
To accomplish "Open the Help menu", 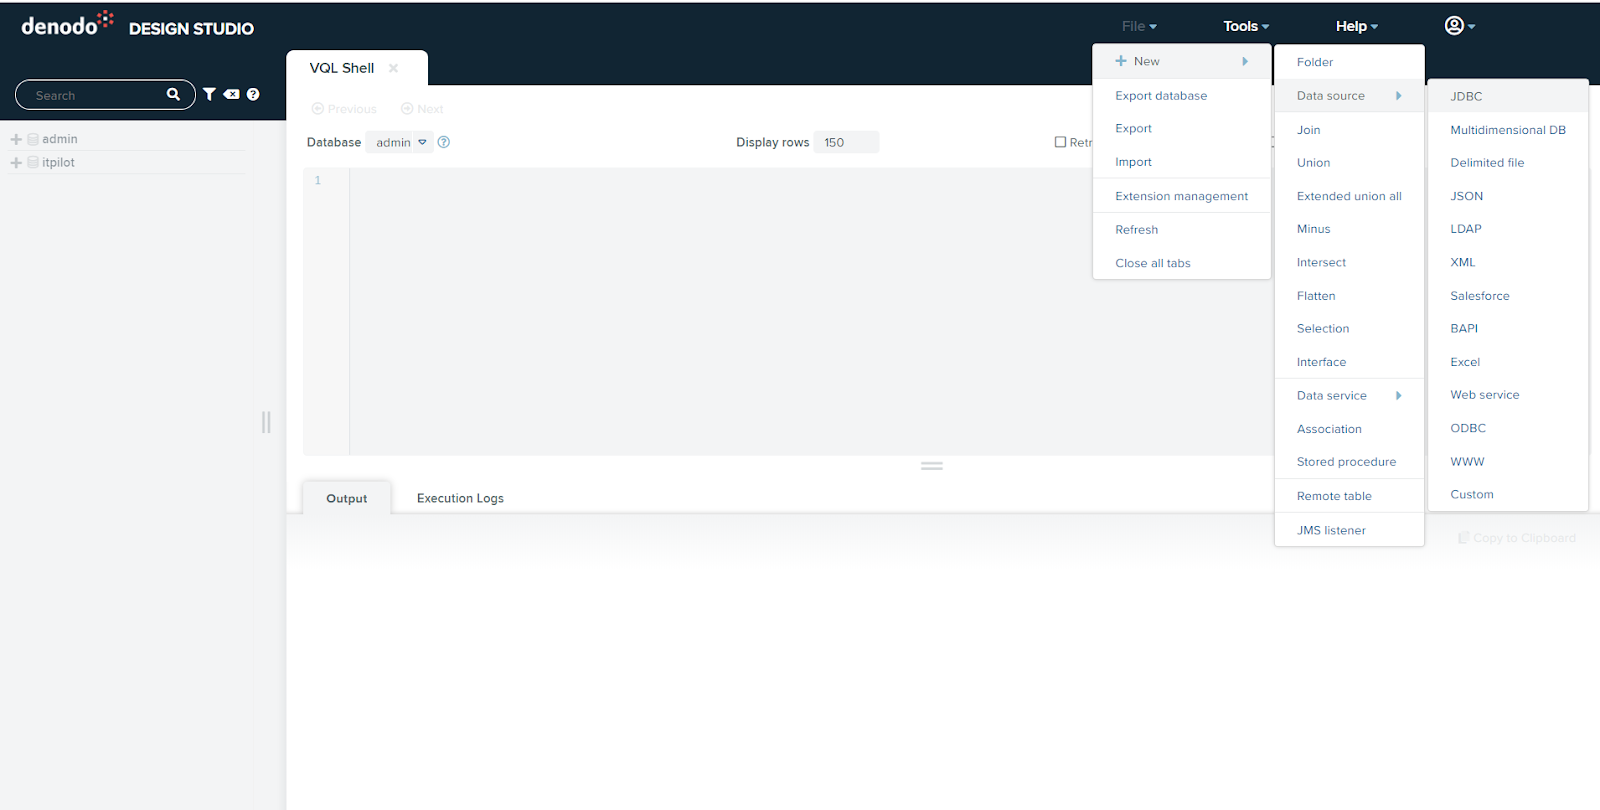I will coord(1357,26).
